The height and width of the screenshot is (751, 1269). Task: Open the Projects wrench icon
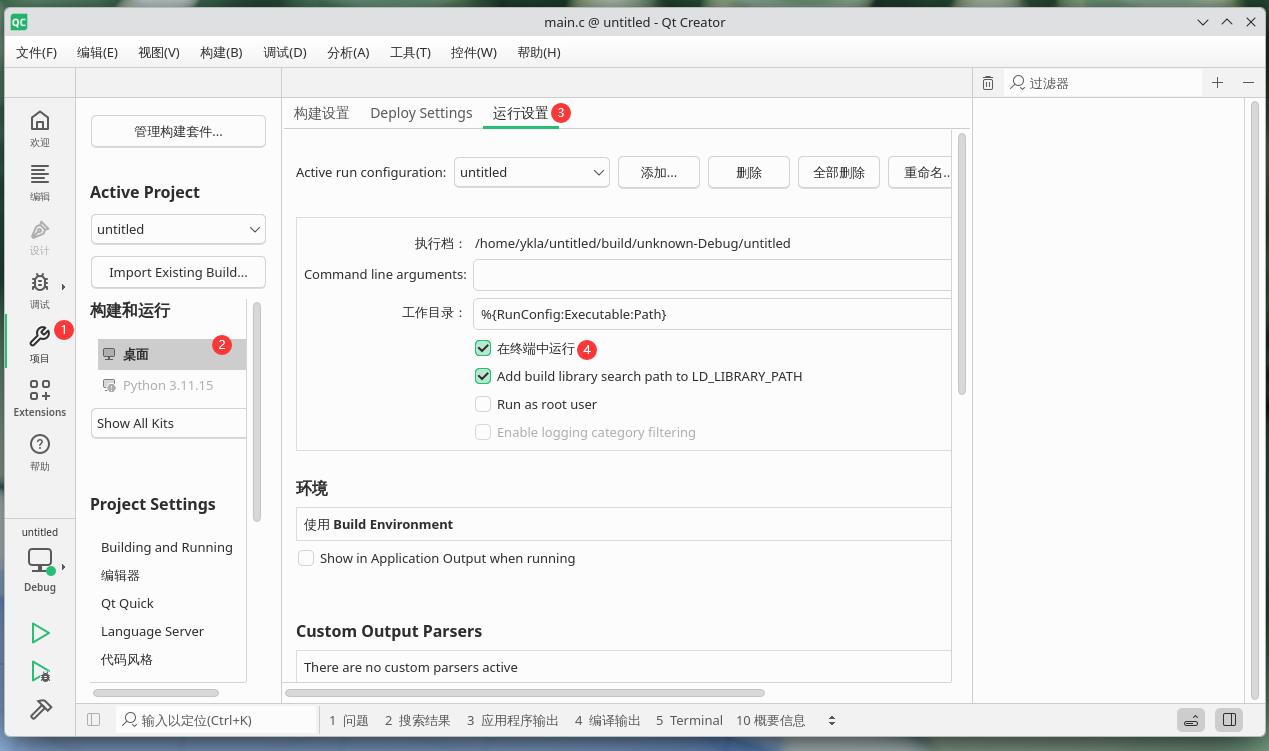(x=39, y=337)
